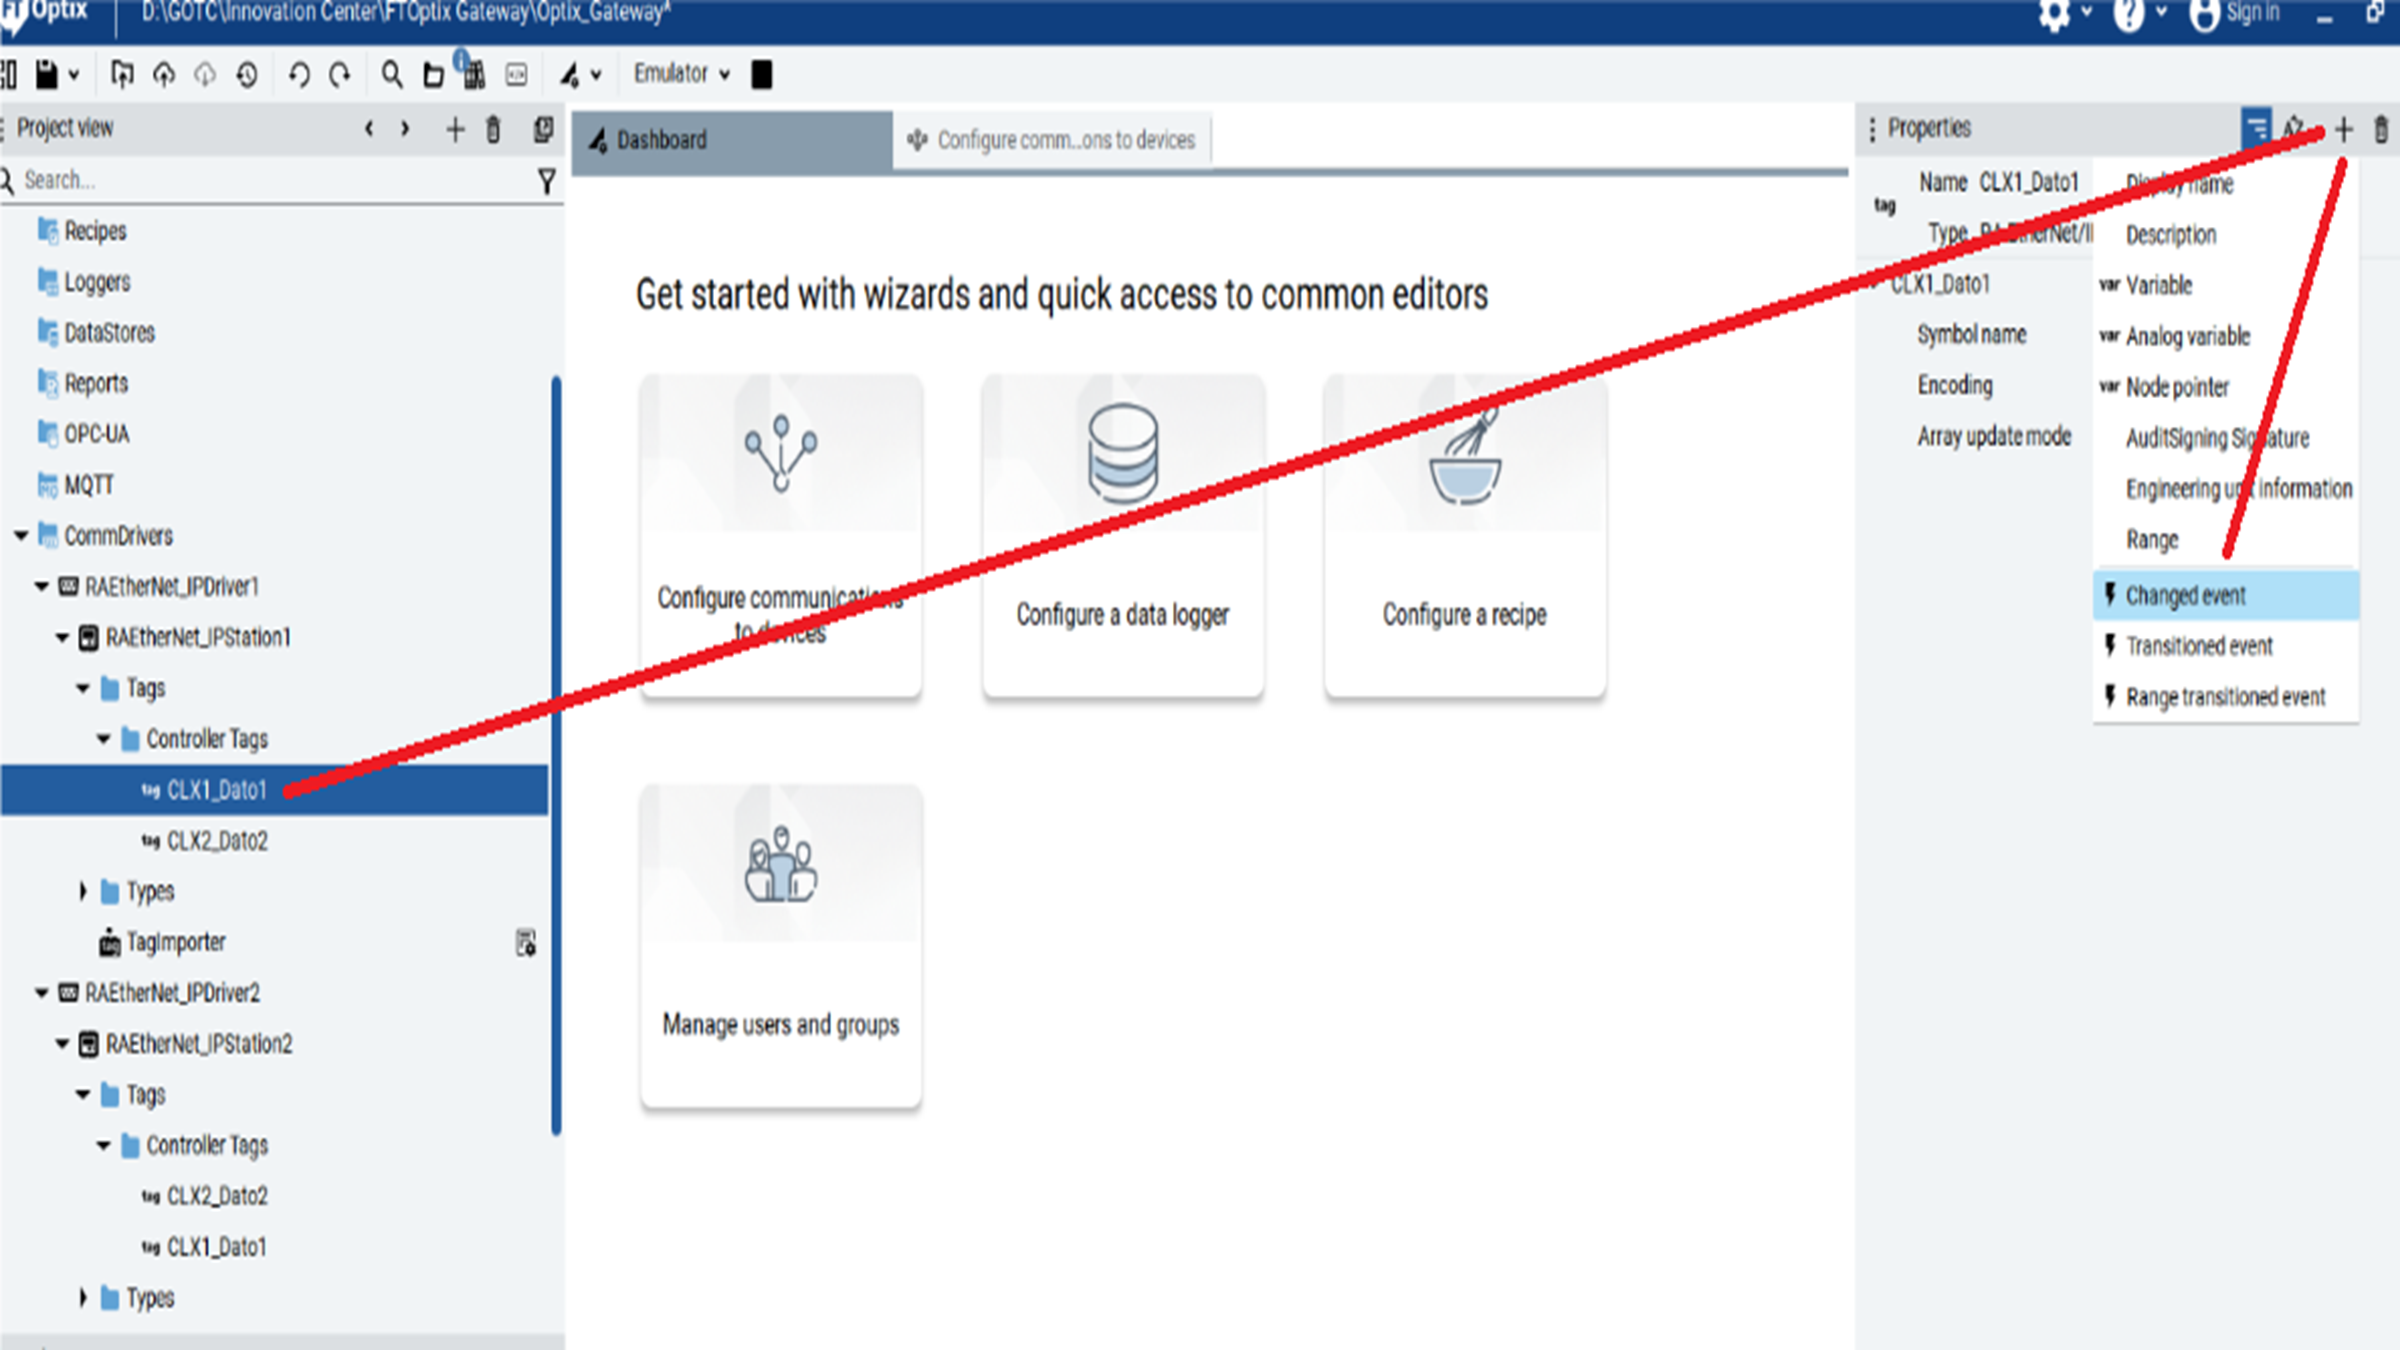The width and height of the screenshot is (2400, 1350).
Task: Click the plus icon in Properties header
Action: (x=2343, y=129)
